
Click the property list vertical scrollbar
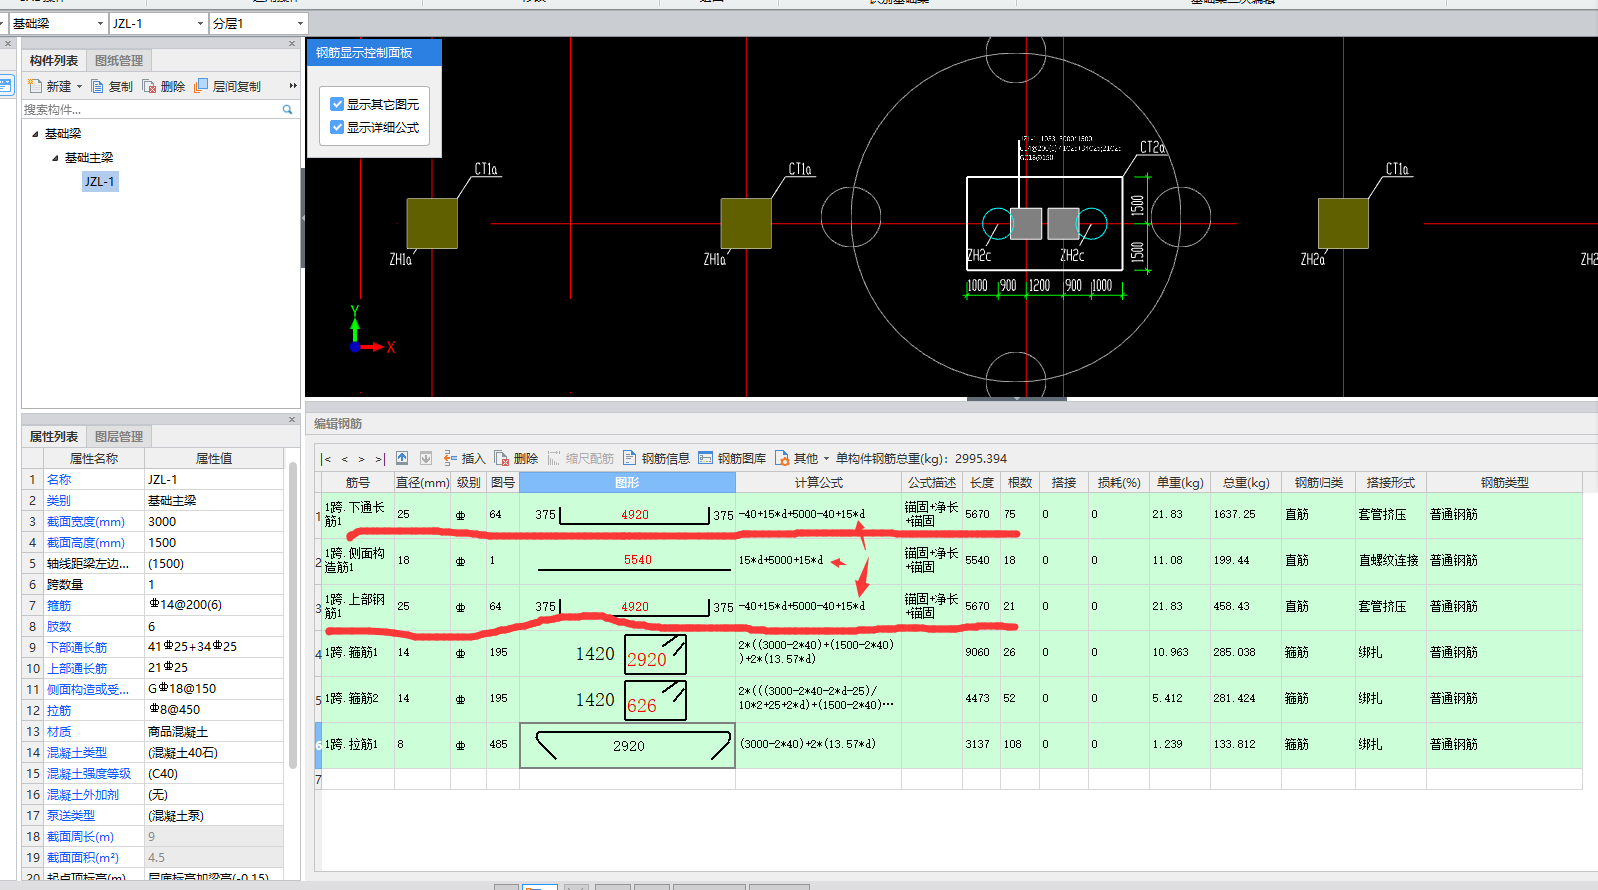click(x=293, y=615)
